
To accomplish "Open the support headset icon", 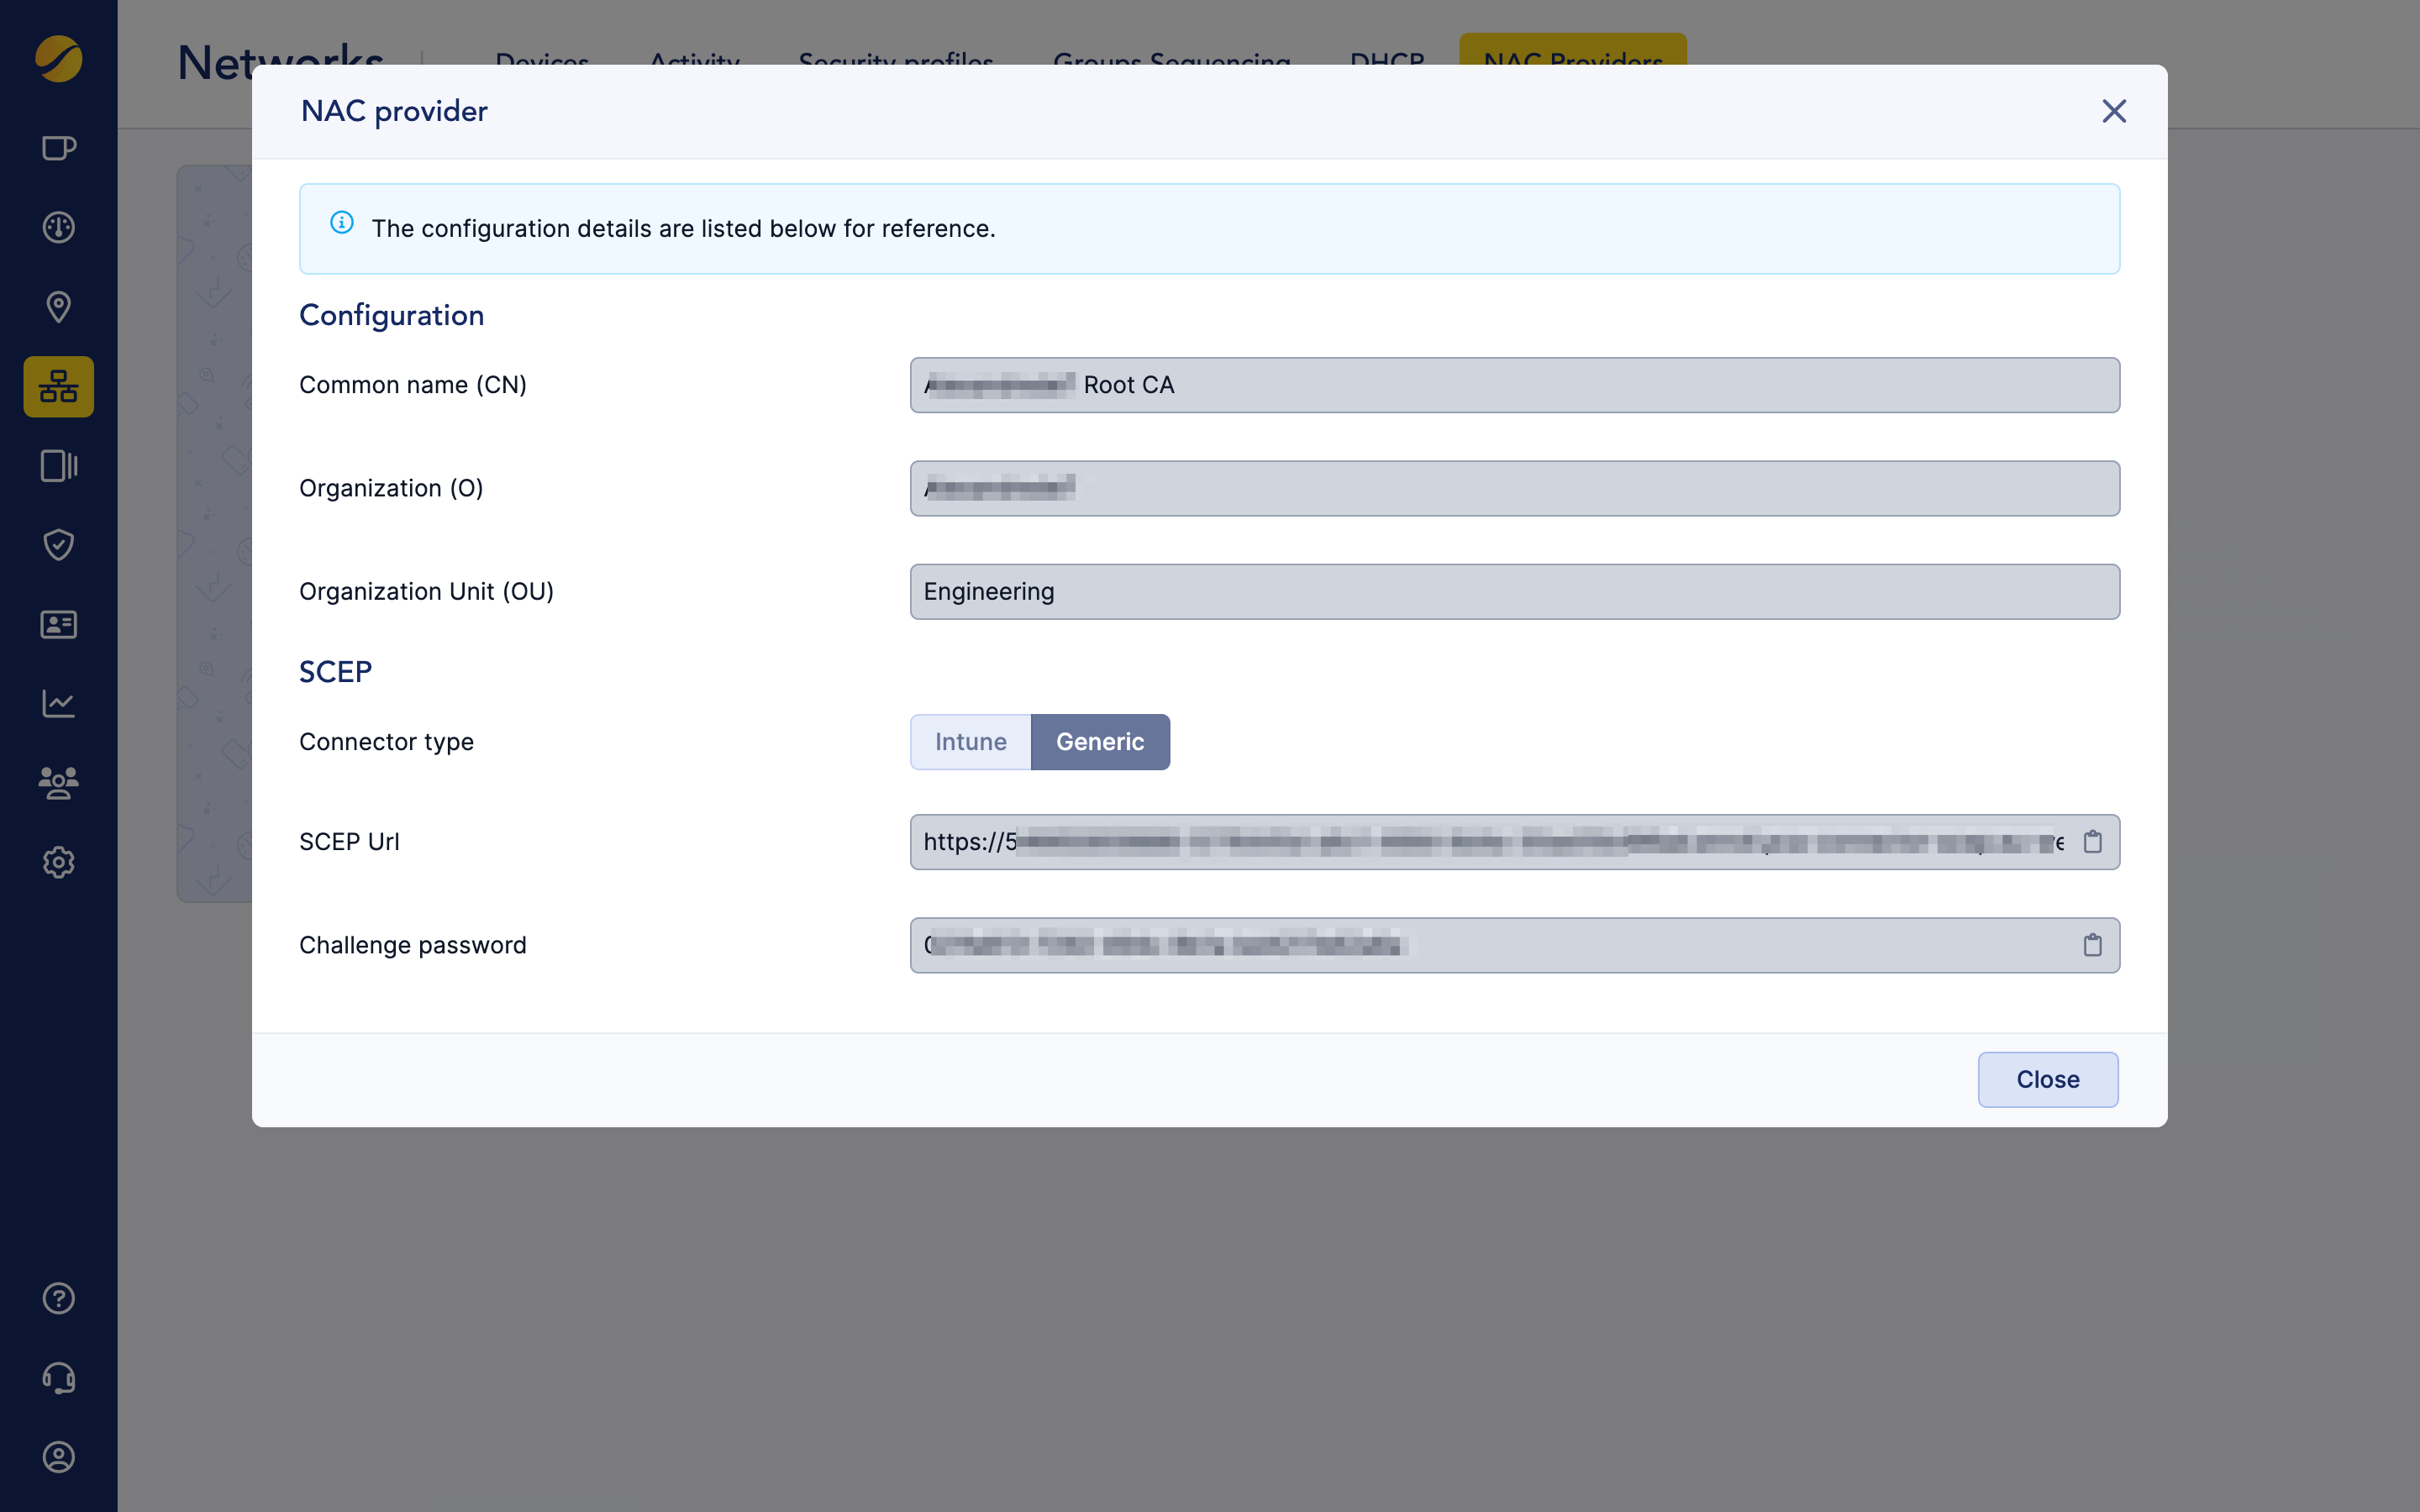I will 59,1378.
